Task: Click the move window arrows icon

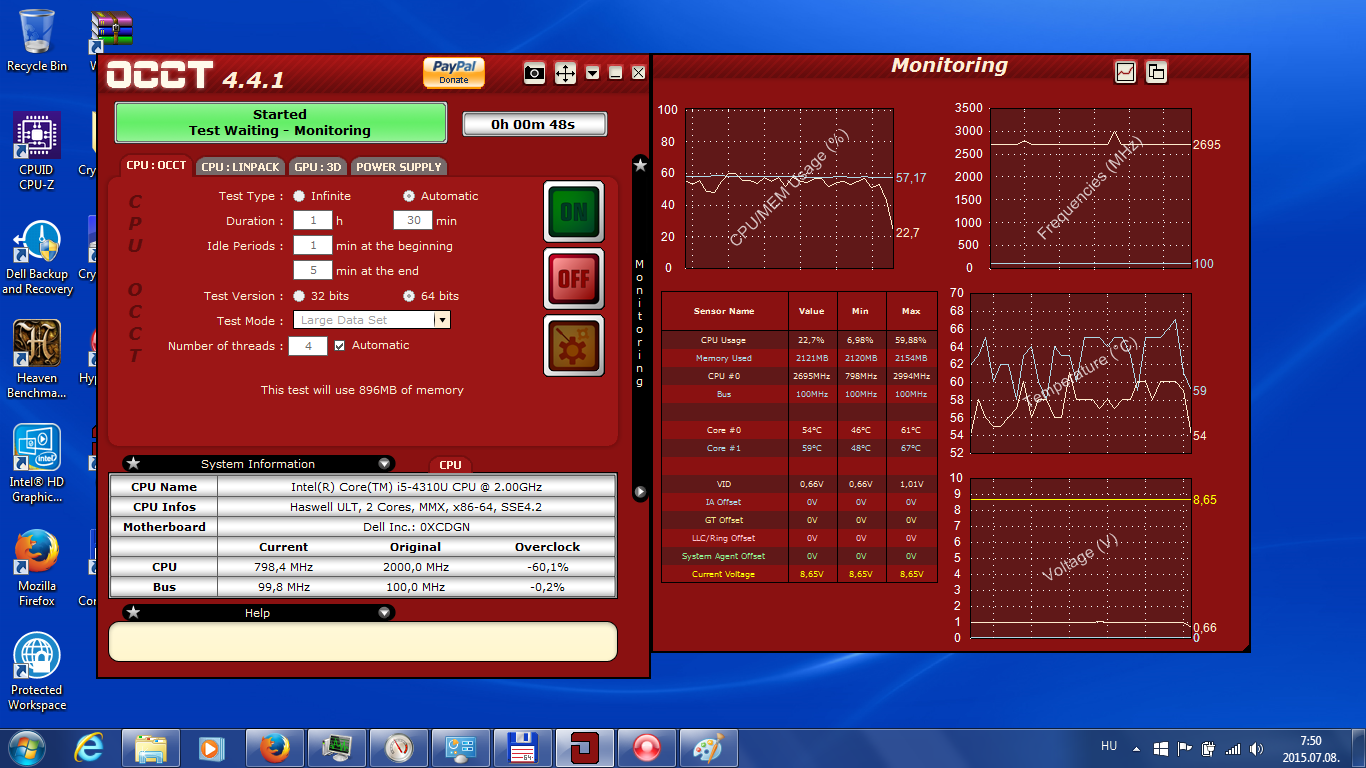Action: tap(565, 73)
